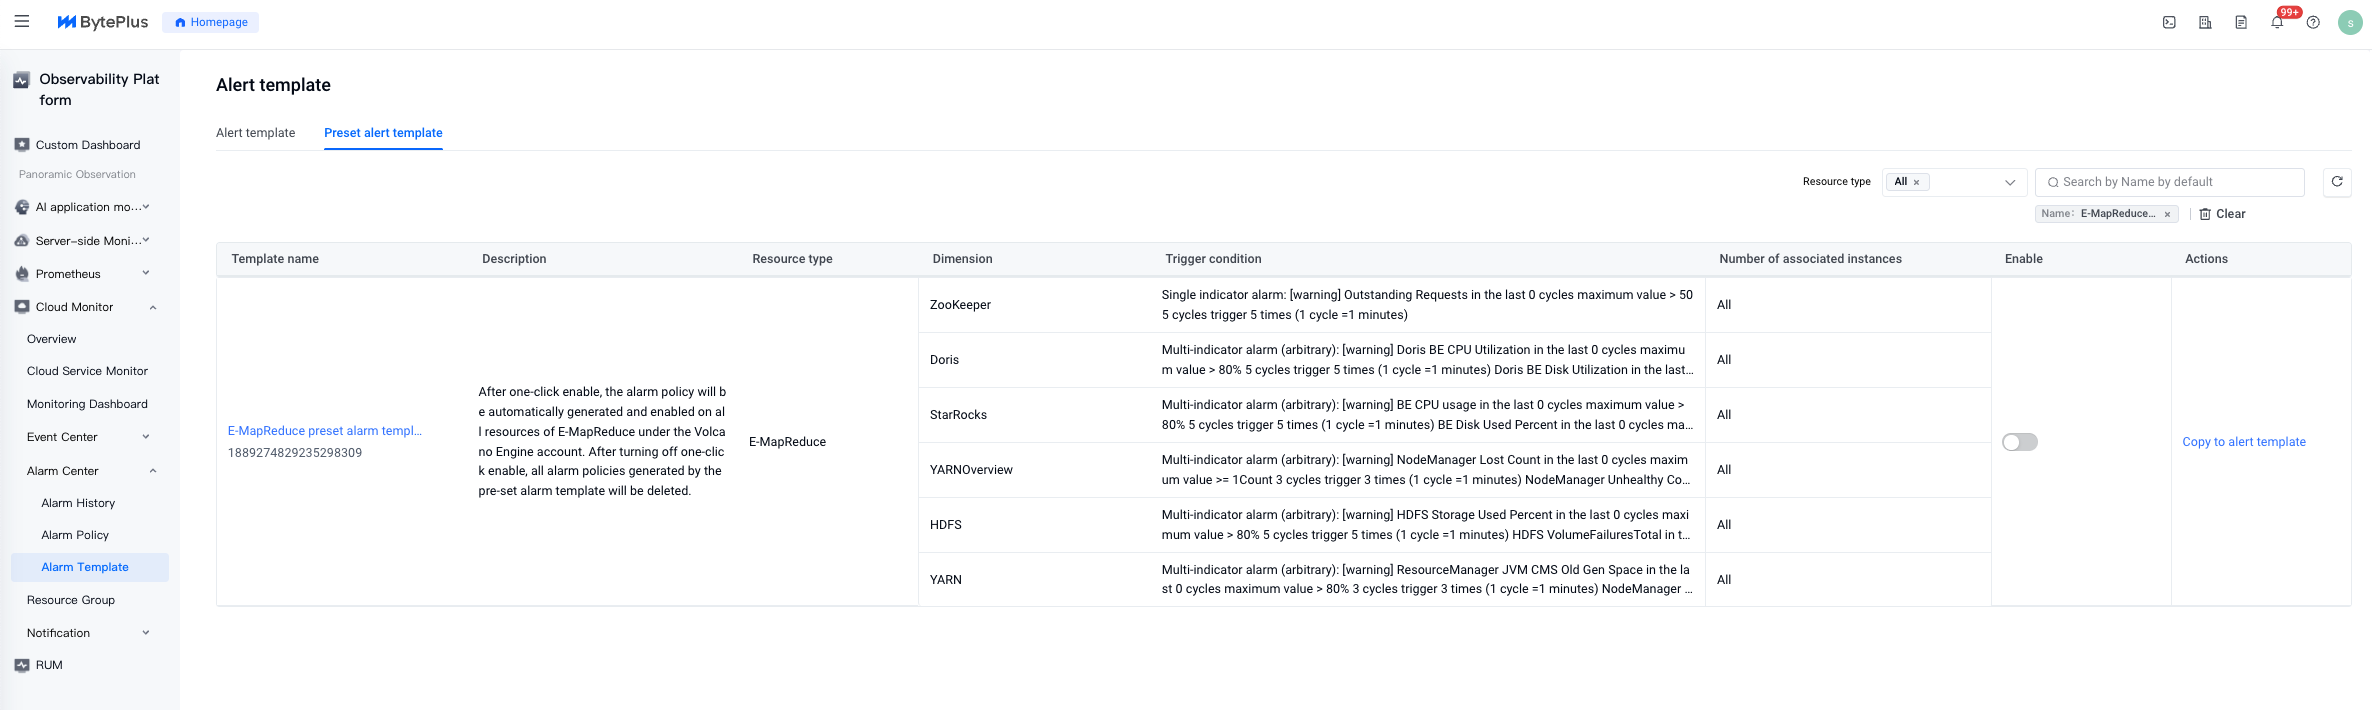This screenshot has width=2372, height=710.
Task: Open Alarm History in sidebar
Action: (x=78, y=503)
